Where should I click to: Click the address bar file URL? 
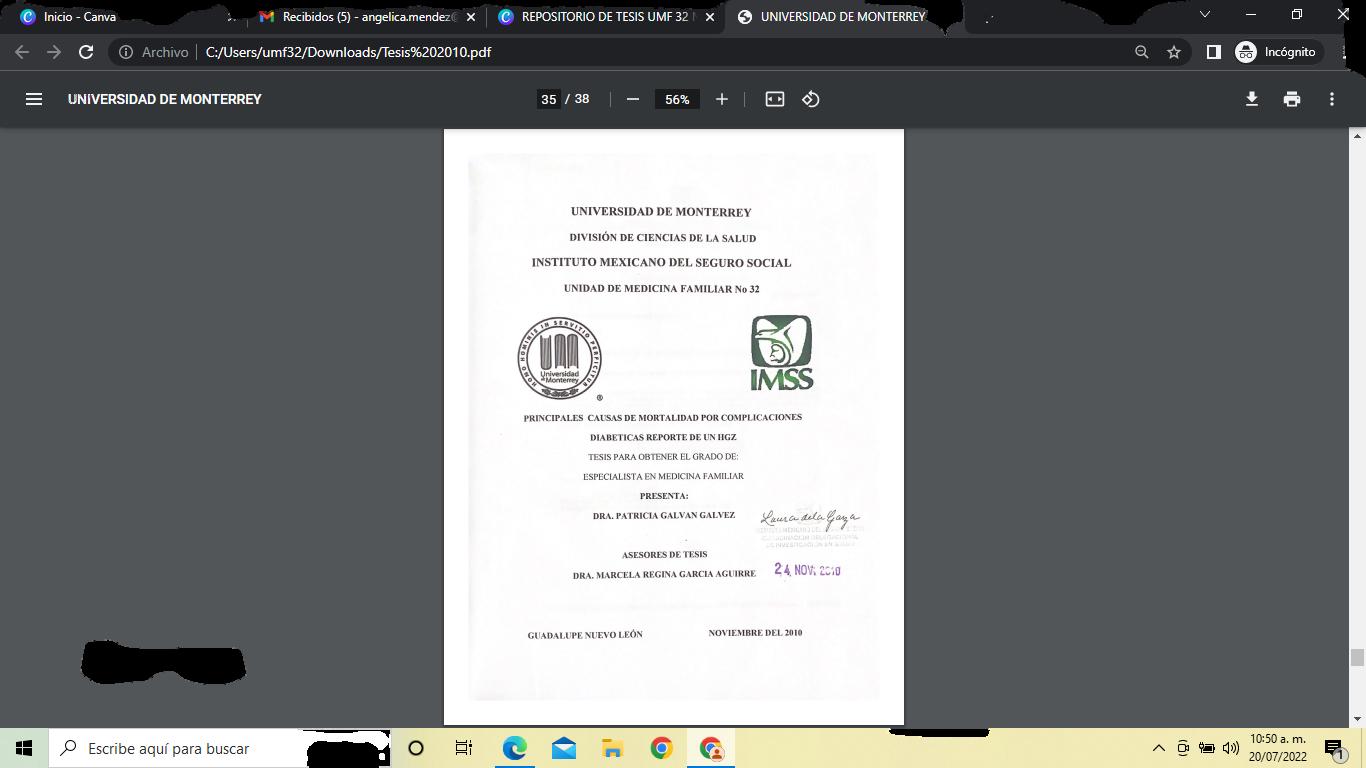tap(348, 52)
